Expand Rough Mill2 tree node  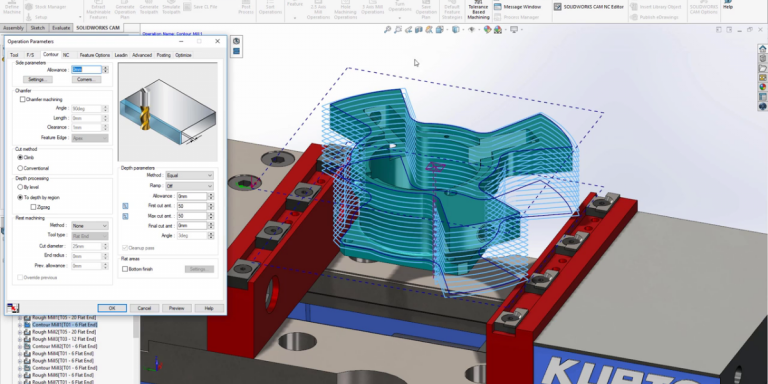pyautogui.click(x=20, y=332)
